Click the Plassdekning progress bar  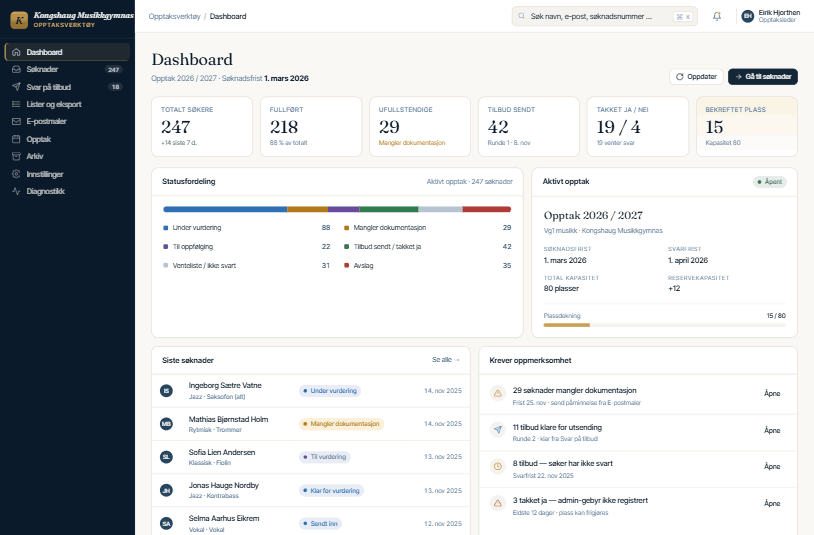coord(664,325)
